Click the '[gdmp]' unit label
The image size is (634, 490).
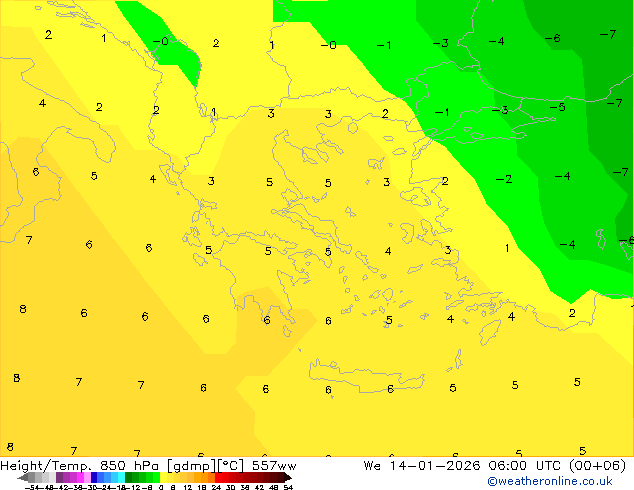[x=191, y=466]
